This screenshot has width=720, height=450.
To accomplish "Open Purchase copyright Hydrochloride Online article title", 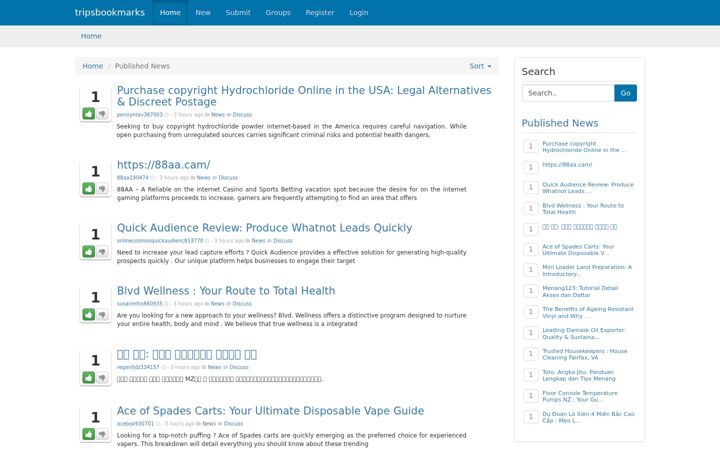I will point(304,96).
